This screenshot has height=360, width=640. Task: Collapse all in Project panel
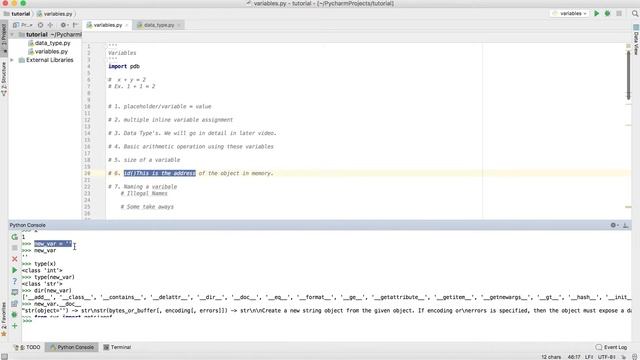(50, 25)
